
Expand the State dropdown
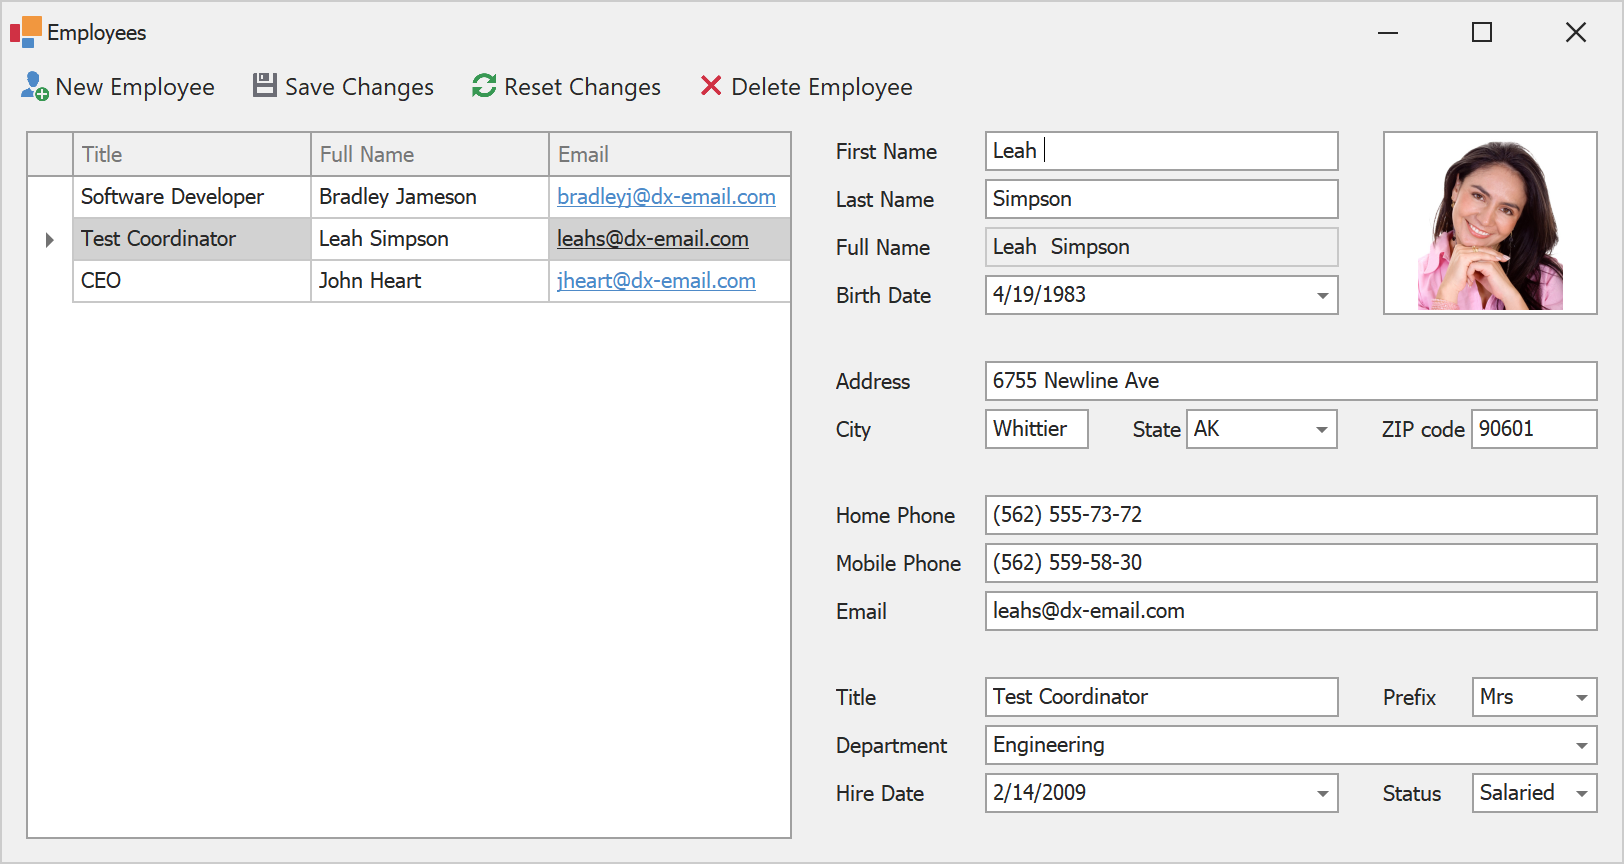coord(1321,430)
